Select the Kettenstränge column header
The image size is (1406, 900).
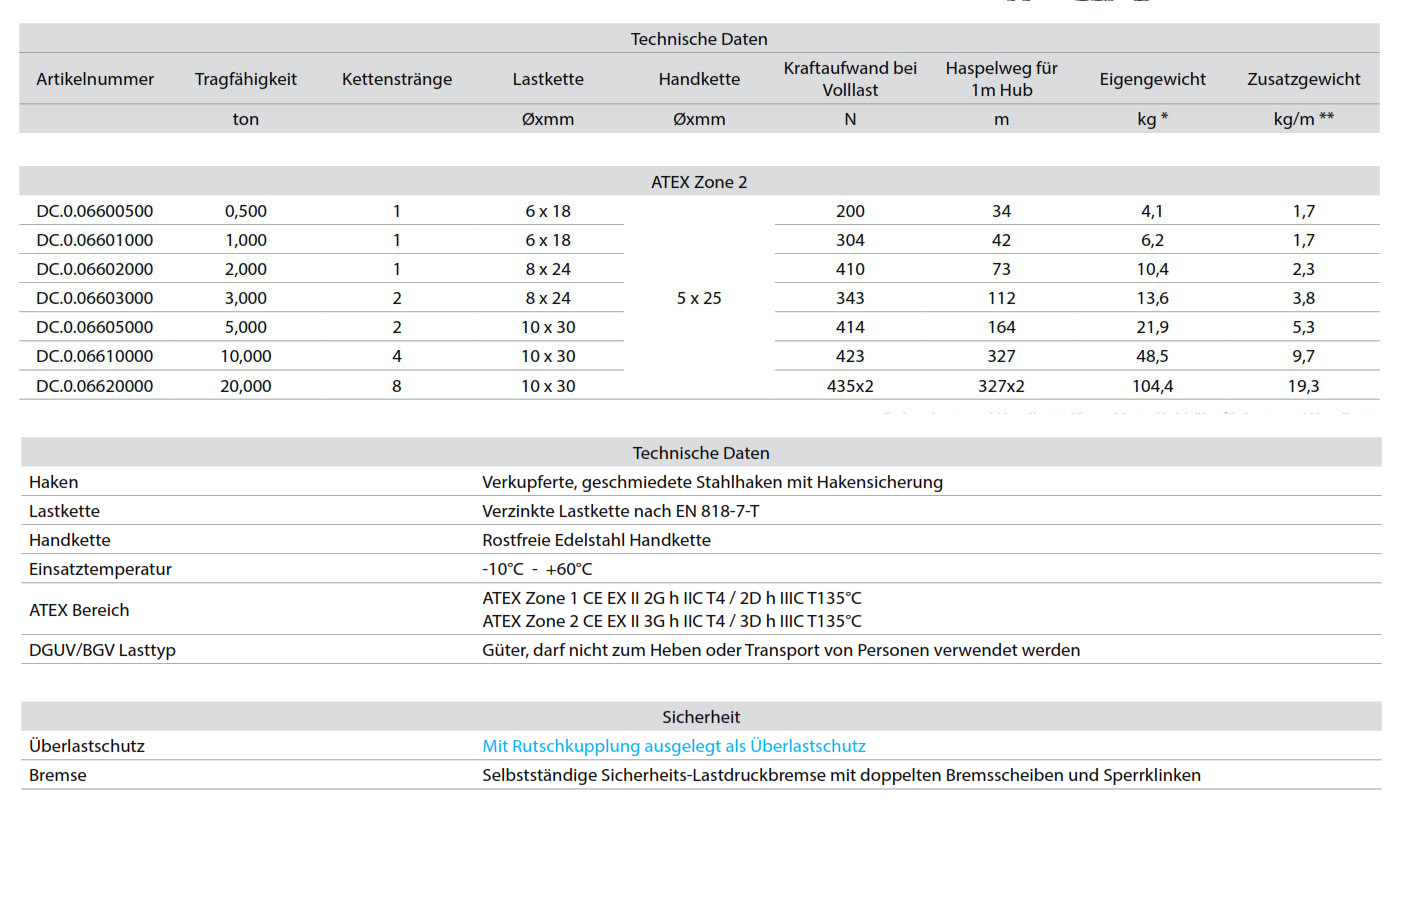point(397,79)
